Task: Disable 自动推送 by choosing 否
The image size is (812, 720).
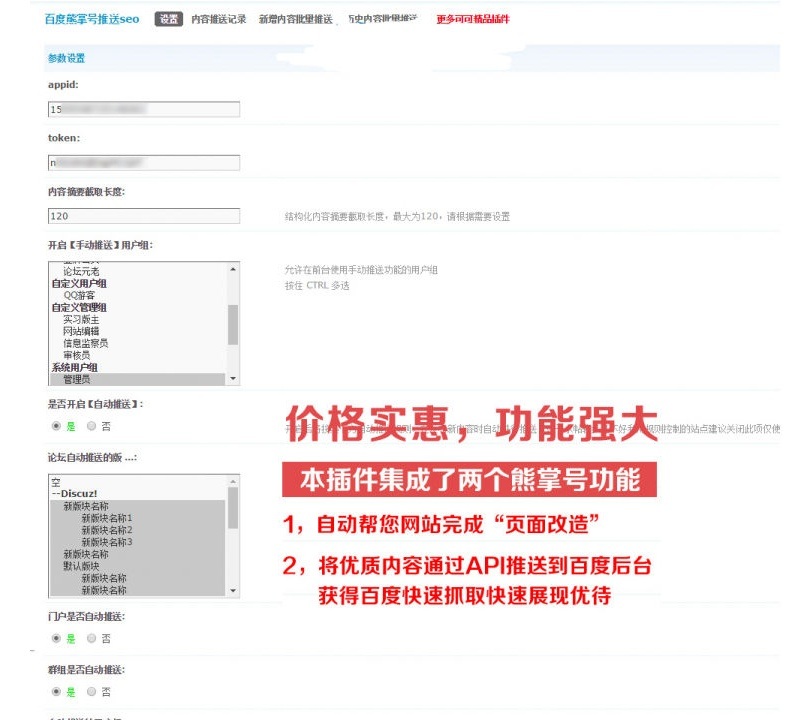Action: (92, 426)
